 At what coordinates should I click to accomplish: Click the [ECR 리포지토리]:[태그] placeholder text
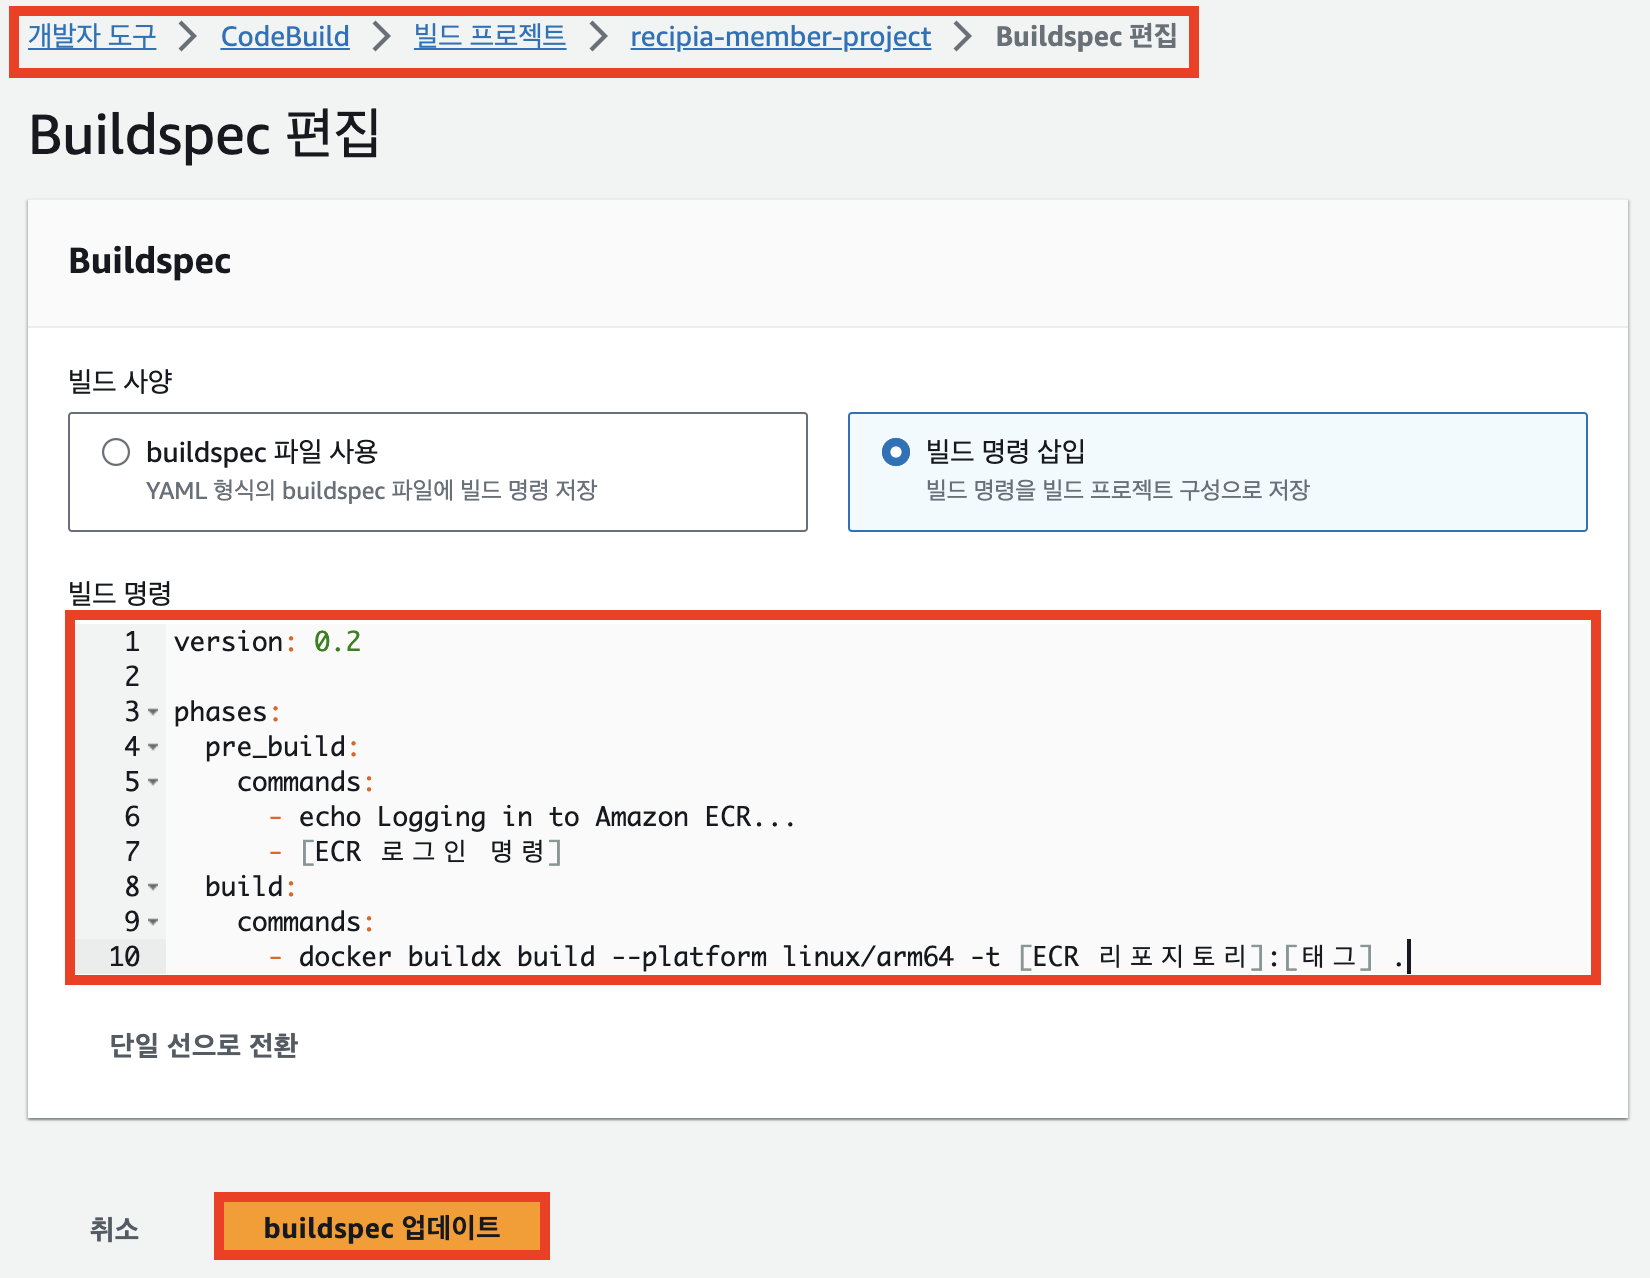(x=1196, y=957)
